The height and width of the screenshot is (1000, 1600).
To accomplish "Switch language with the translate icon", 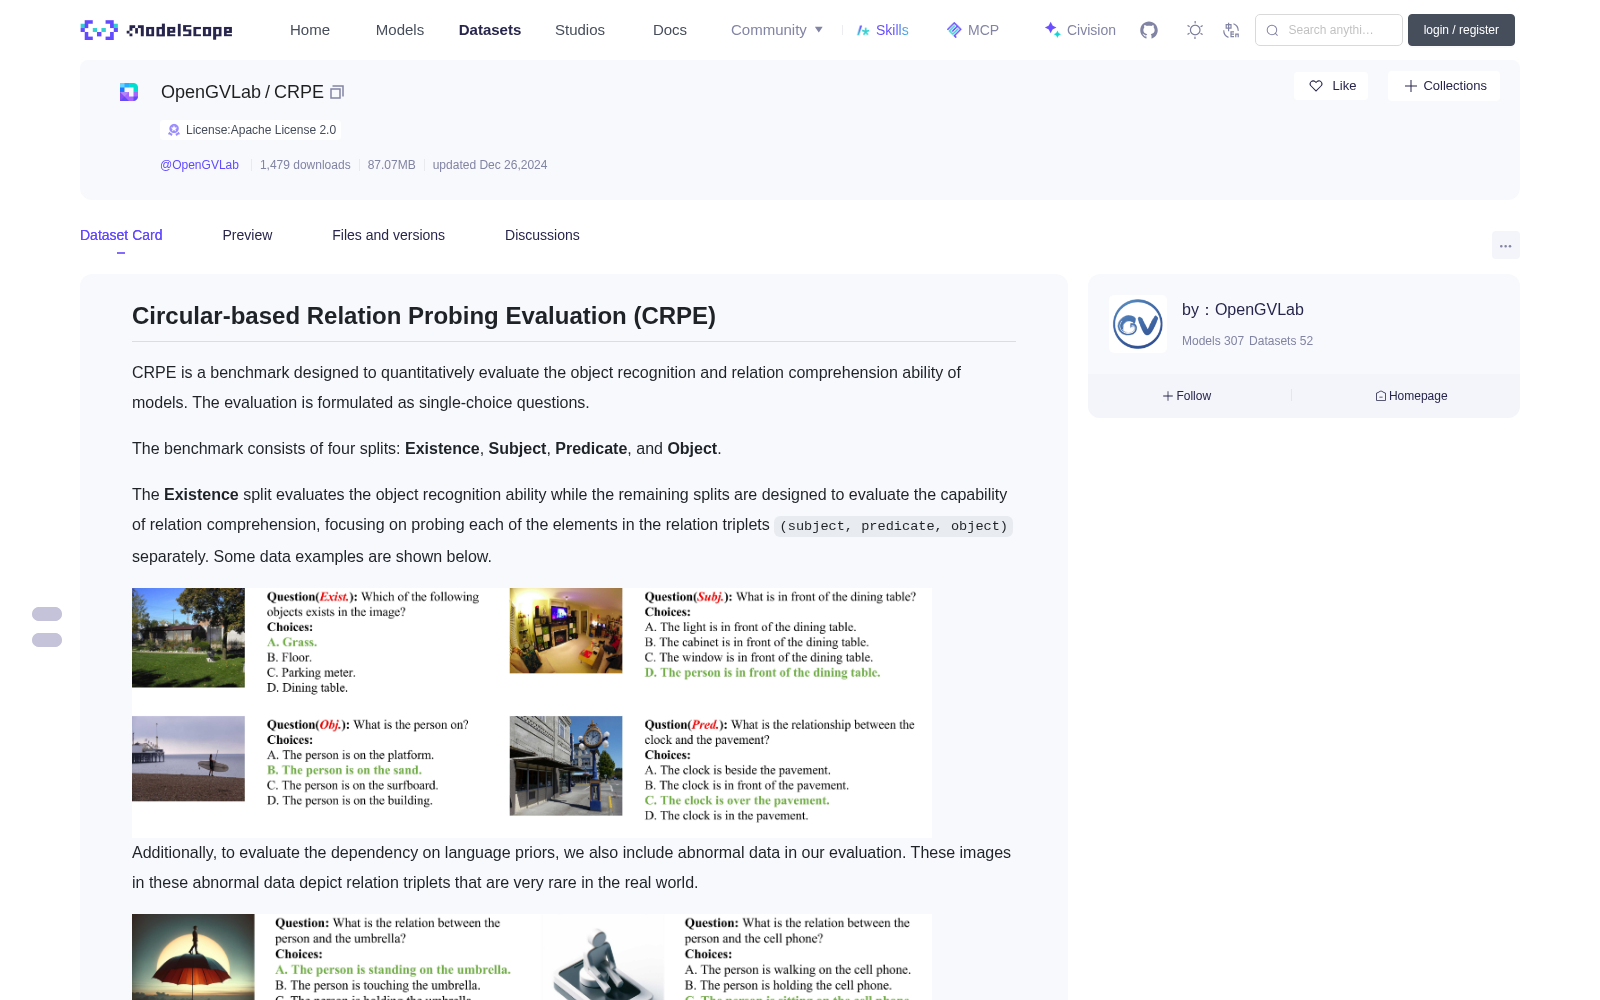I will click(x=1232, y=30).
